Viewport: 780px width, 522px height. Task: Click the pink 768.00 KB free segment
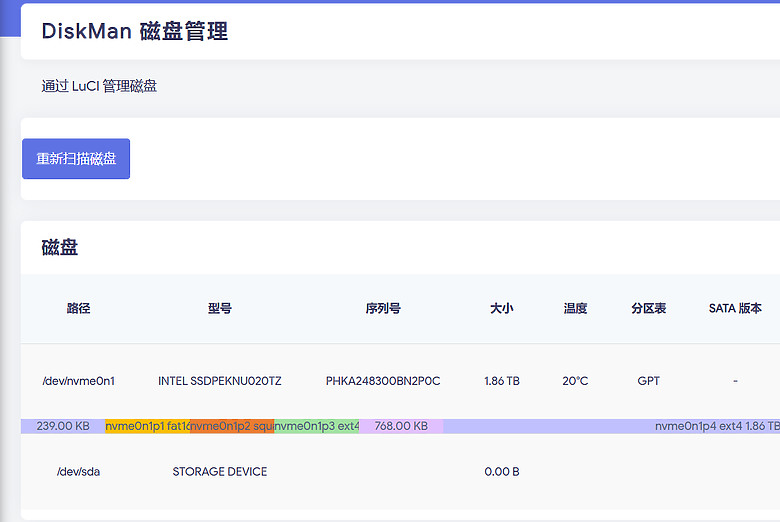(x=401, y=426)
